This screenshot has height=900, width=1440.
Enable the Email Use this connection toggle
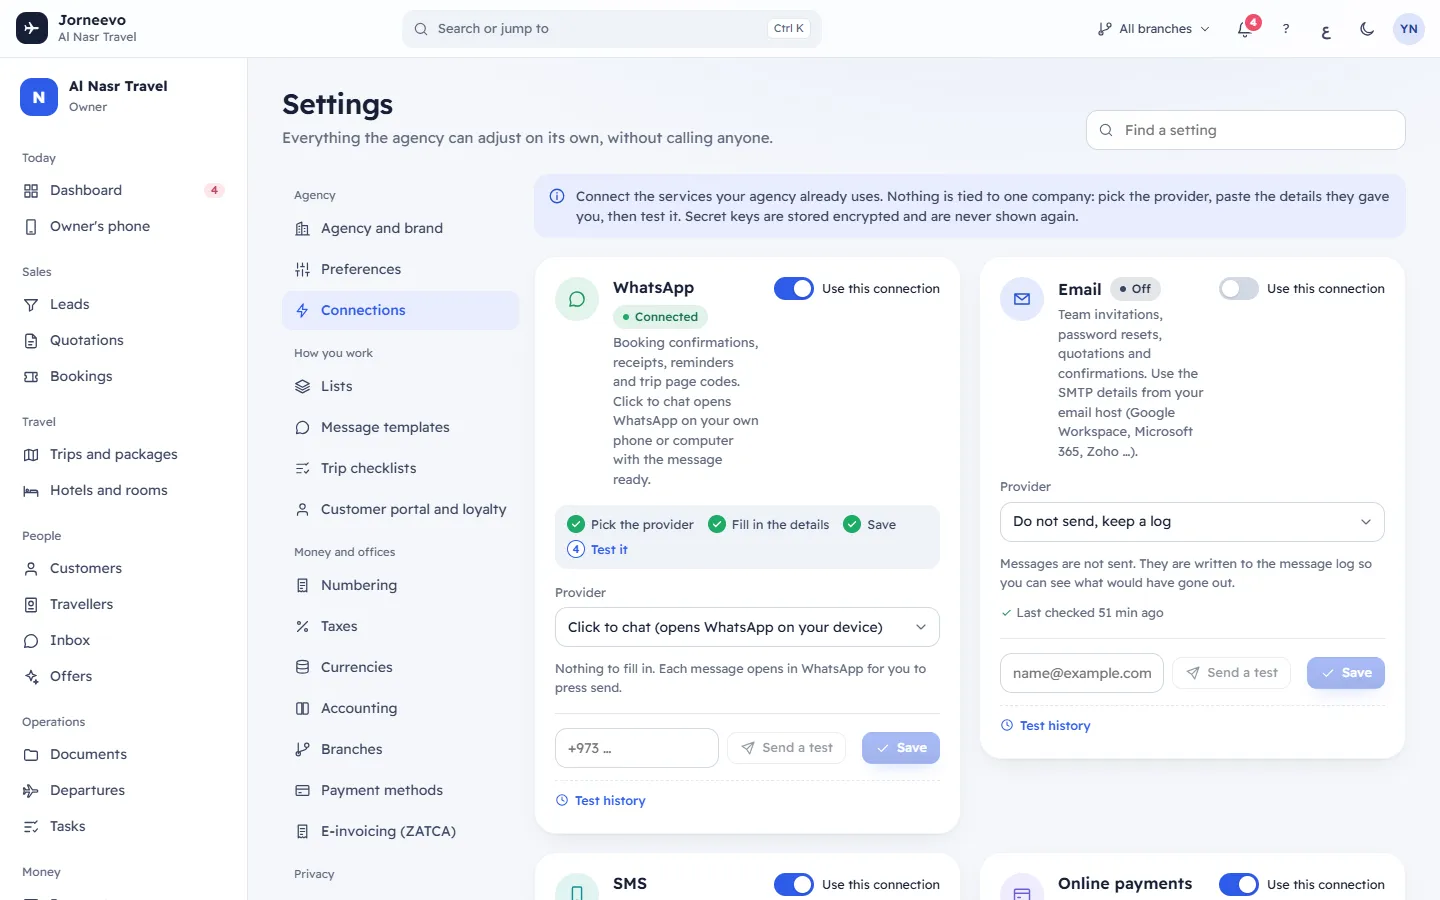pos(1239,289)
